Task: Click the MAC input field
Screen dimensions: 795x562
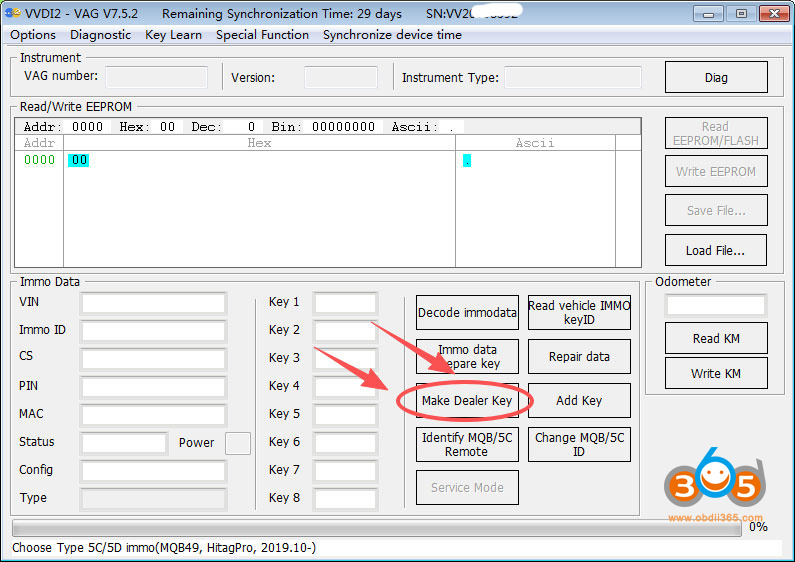Action: (153, 415)
